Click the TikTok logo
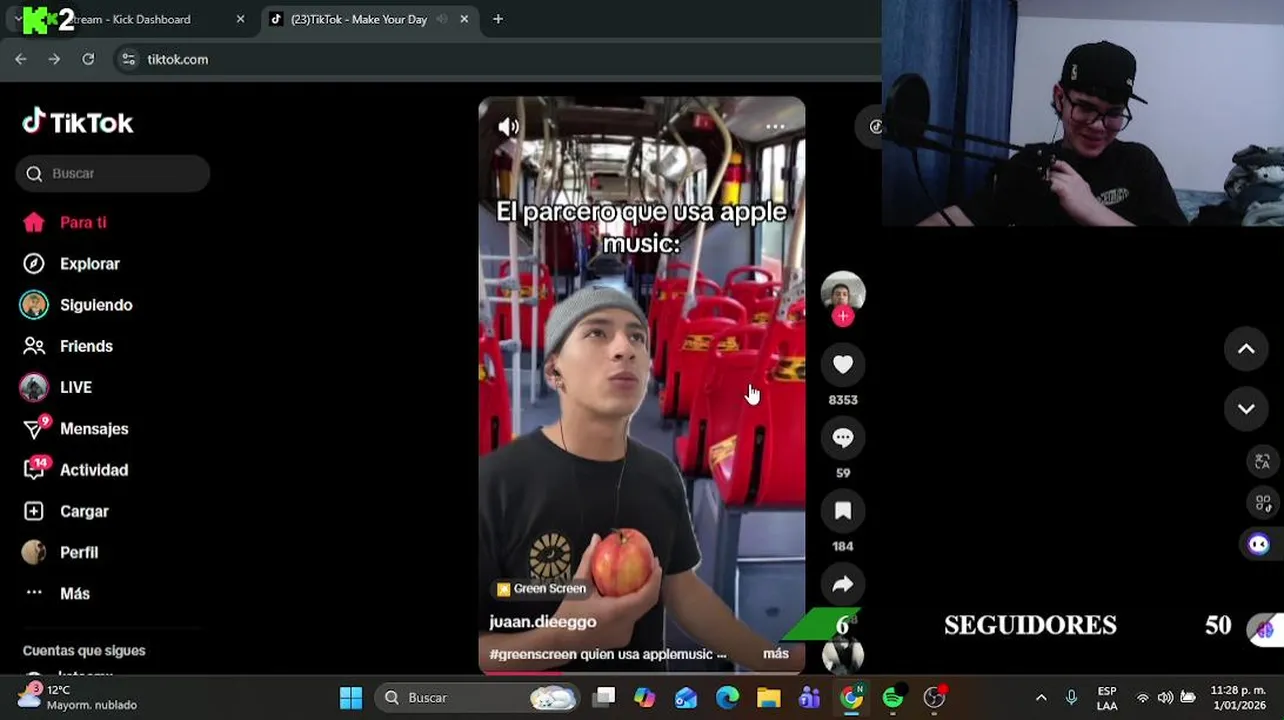 78,122
